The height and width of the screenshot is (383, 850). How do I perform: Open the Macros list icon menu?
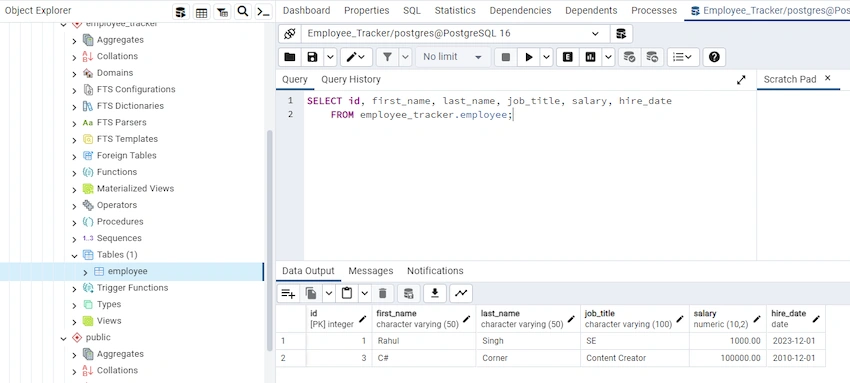682,57
